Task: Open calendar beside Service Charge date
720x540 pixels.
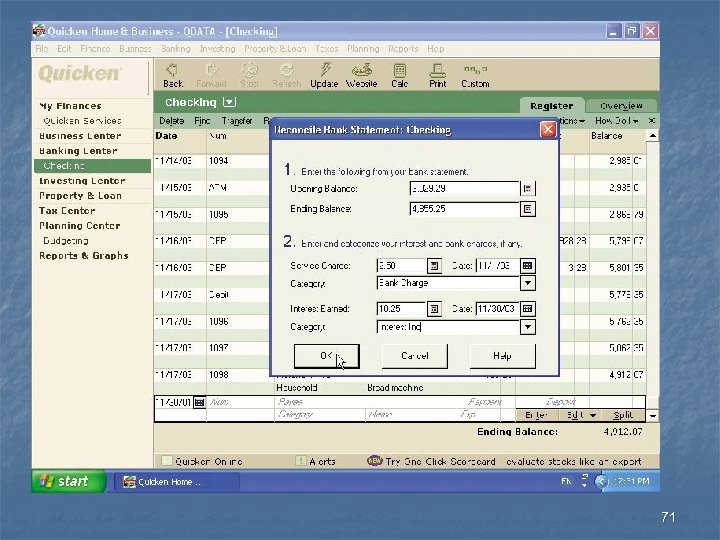Action: (528, 266)
